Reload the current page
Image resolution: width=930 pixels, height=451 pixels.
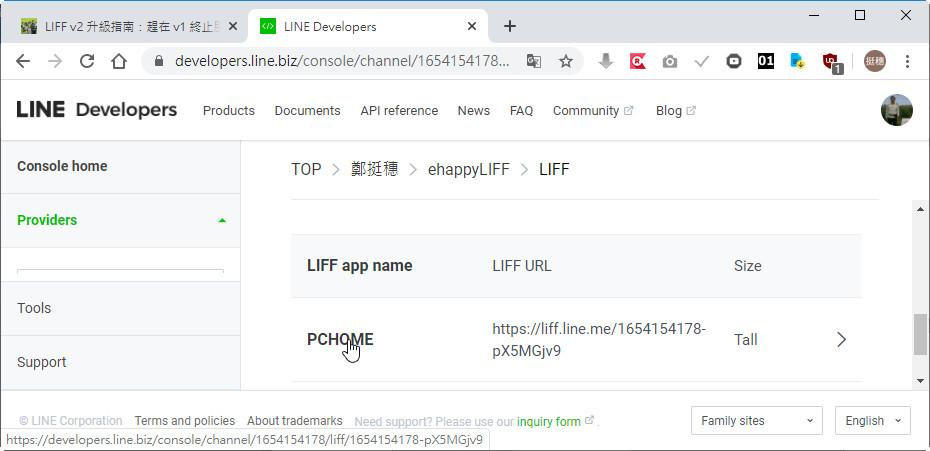pyautogui.click(x=87, y=61)
